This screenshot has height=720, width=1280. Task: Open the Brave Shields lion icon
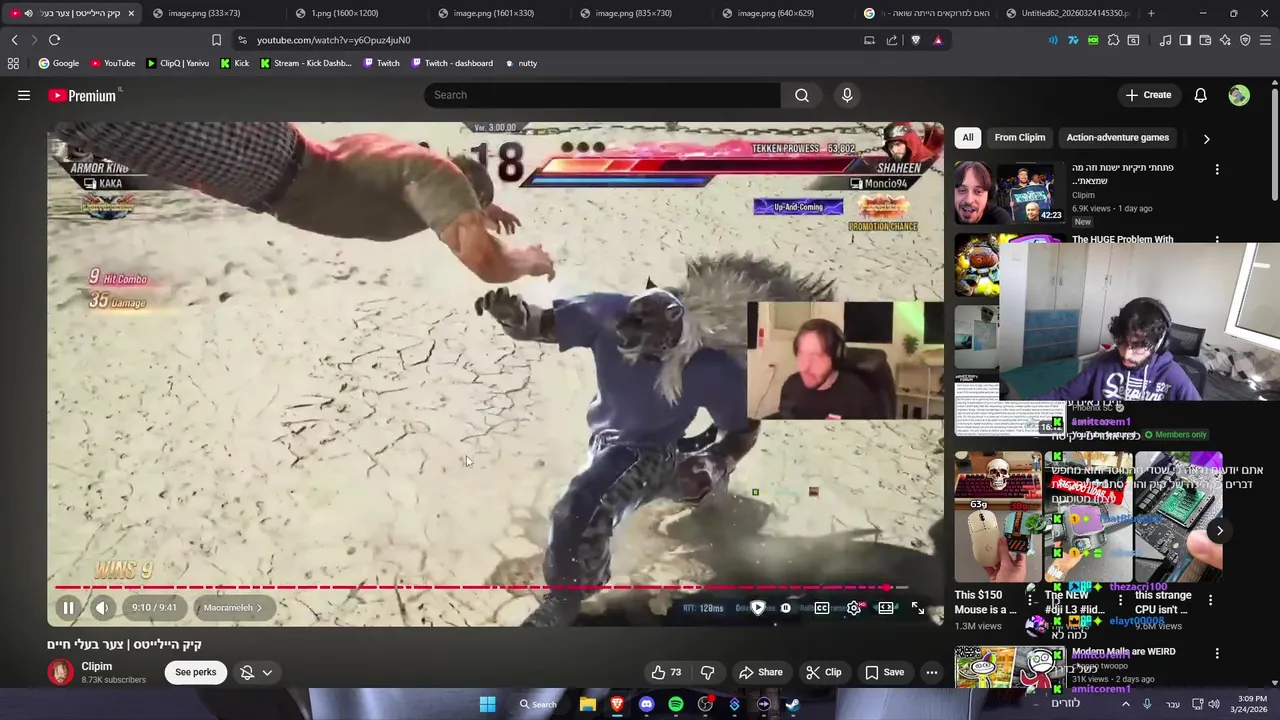pos(915,40)
